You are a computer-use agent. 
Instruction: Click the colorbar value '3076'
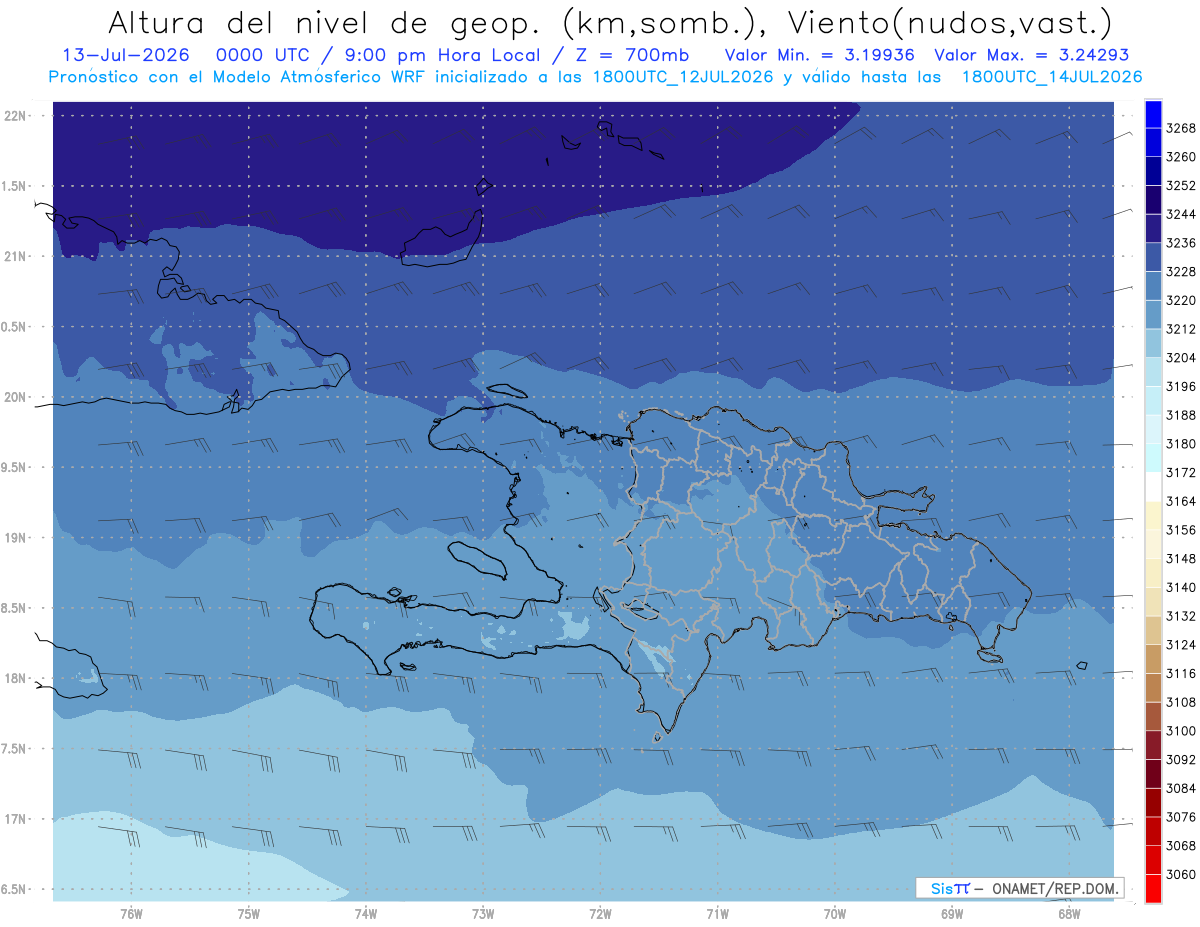pyautogui.click(x=1181, y=816)
